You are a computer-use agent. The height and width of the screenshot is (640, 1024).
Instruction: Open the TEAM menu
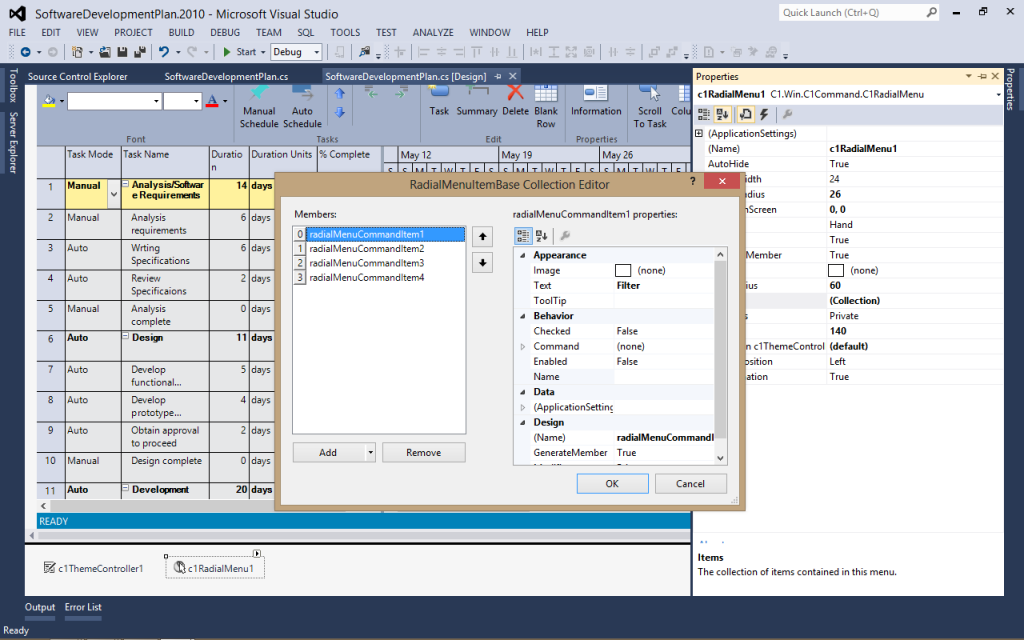coord(268,33)
